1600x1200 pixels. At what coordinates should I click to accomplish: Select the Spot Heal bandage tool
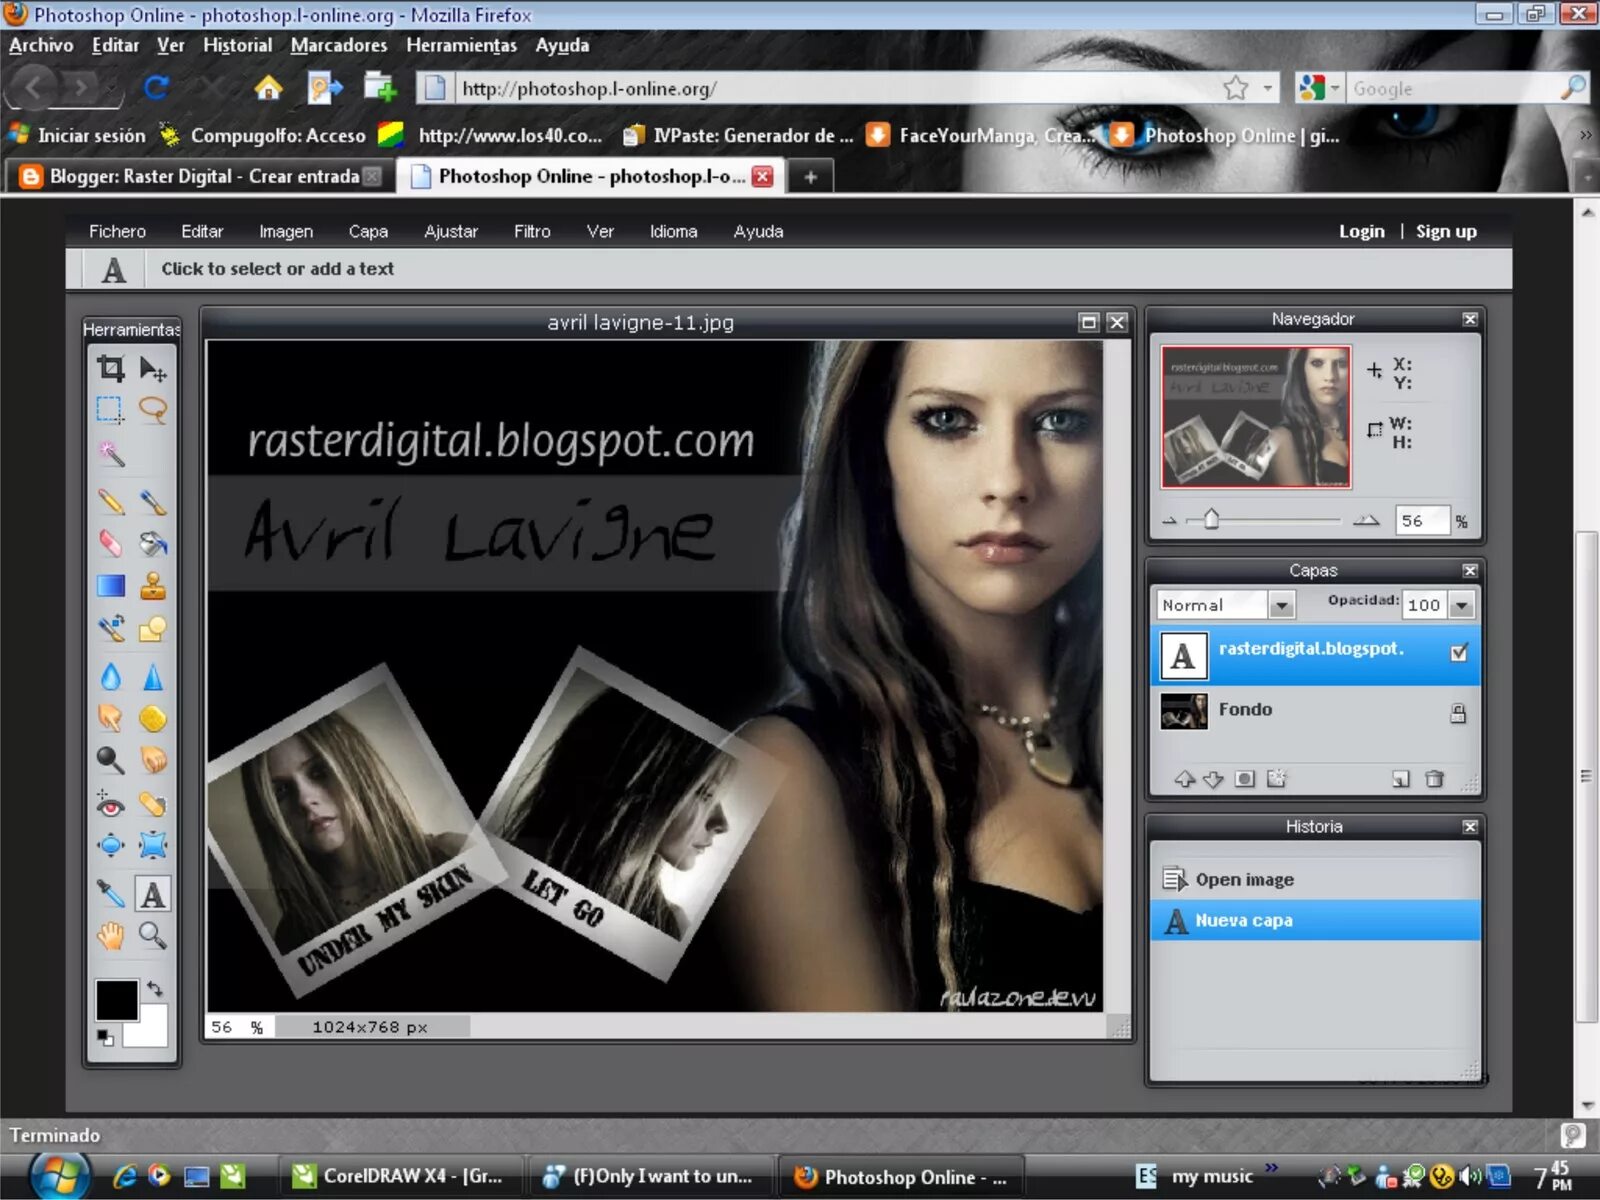pyautogui.click(x=152, y=803)
